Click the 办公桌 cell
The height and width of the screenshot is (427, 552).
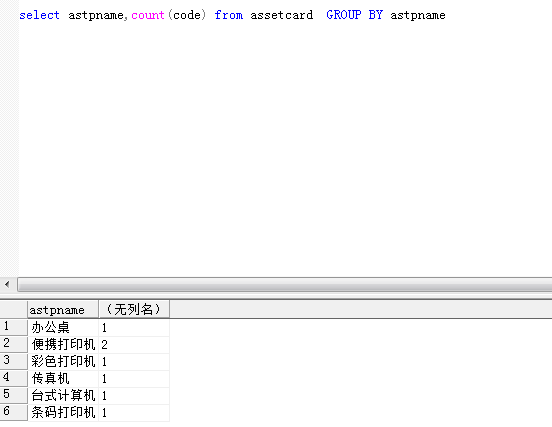click(63, 327)
